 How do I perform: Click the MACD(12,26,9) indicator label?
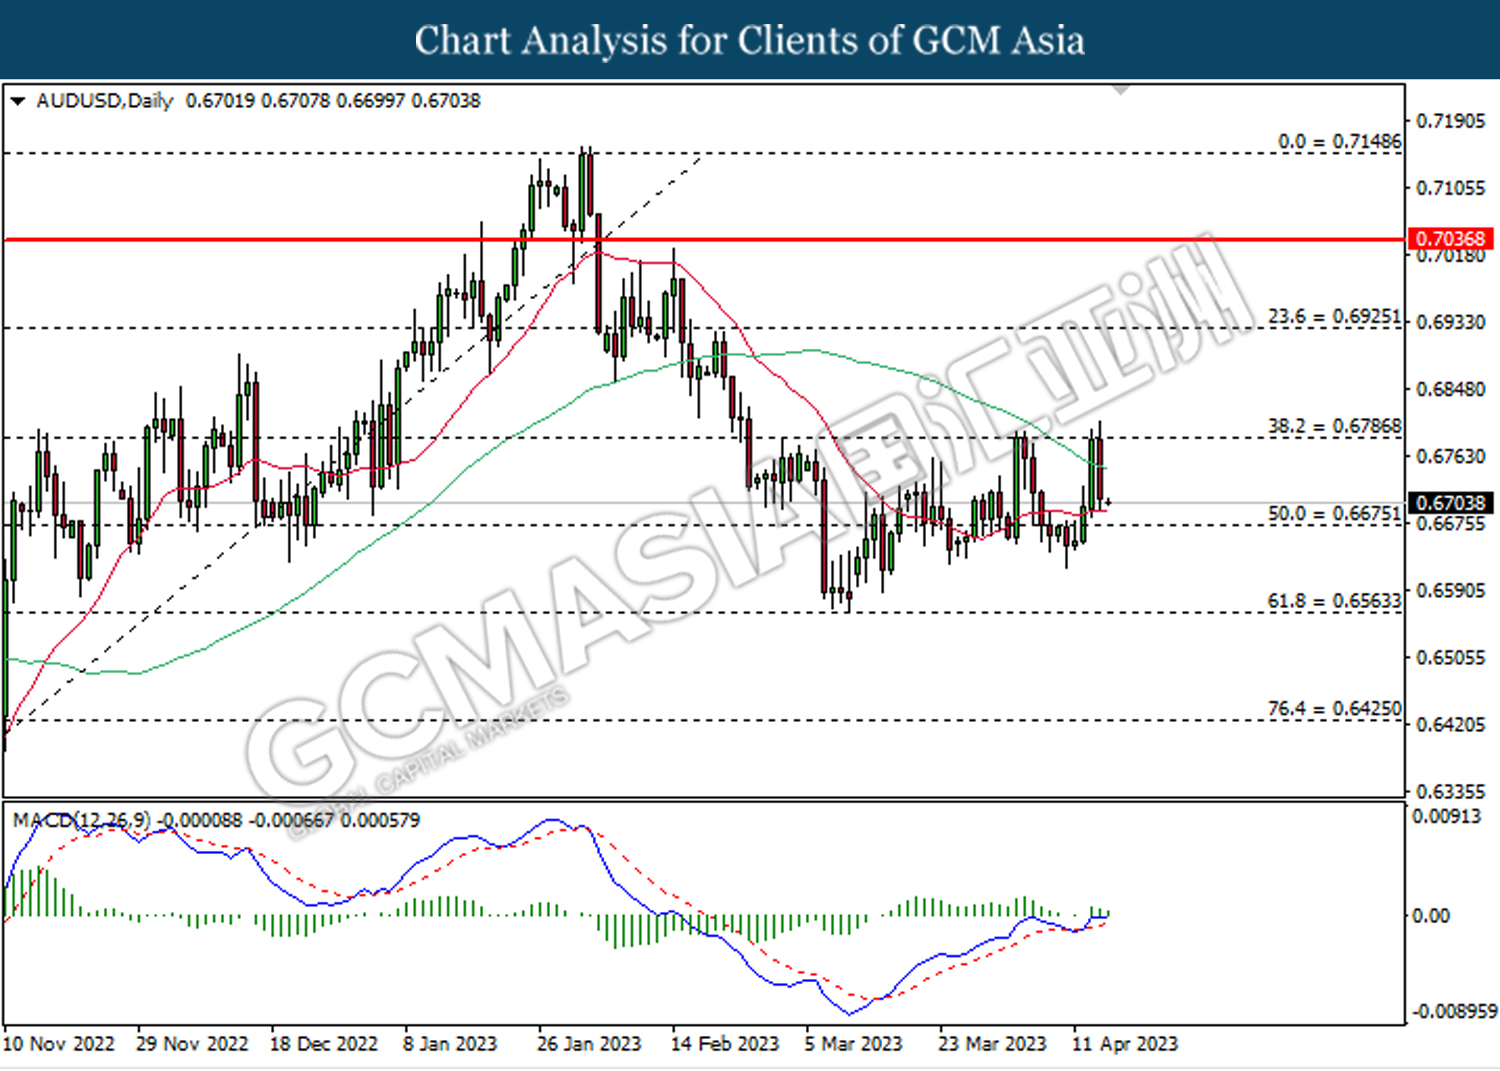click(82, 820)
